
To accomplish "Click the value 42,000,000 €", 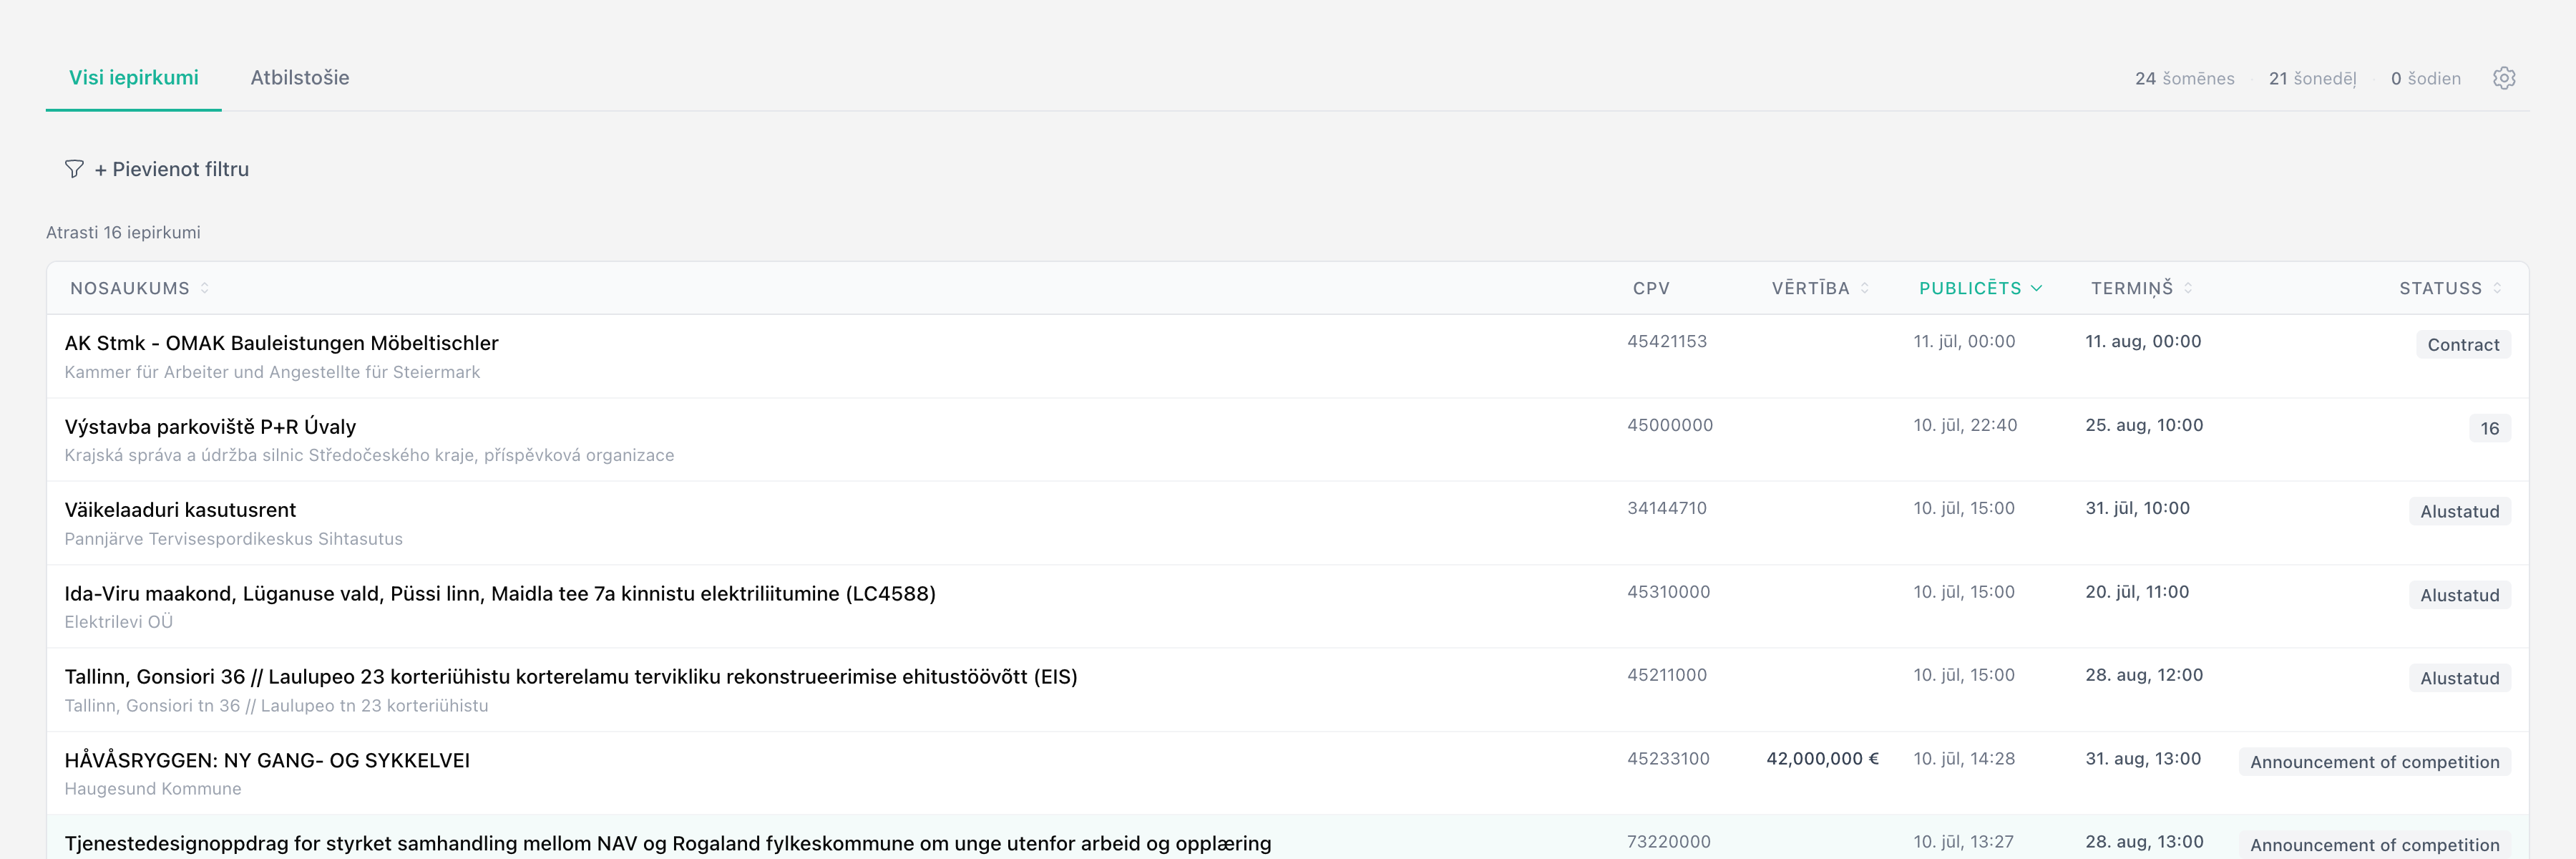I will (1822, 759).
